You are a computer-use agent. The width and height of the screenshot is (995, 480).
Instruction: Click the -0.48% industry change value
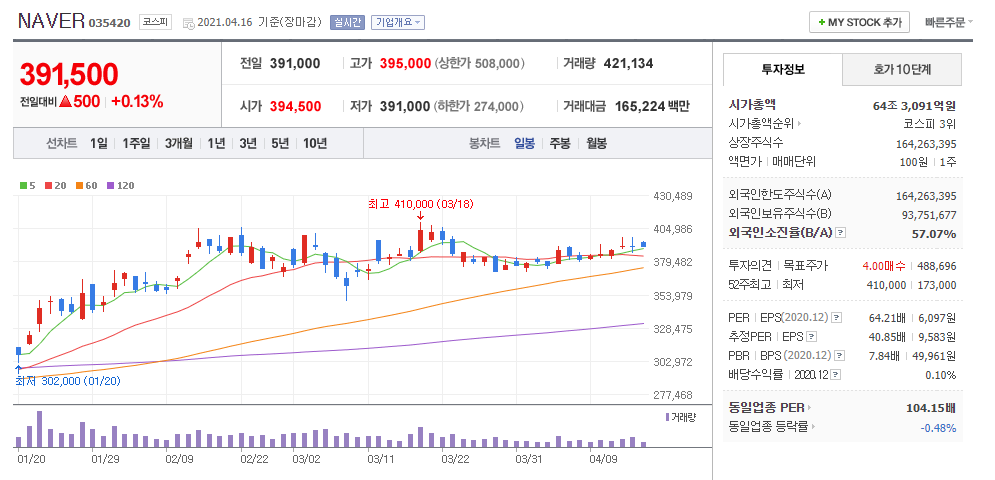click(938, 427)
